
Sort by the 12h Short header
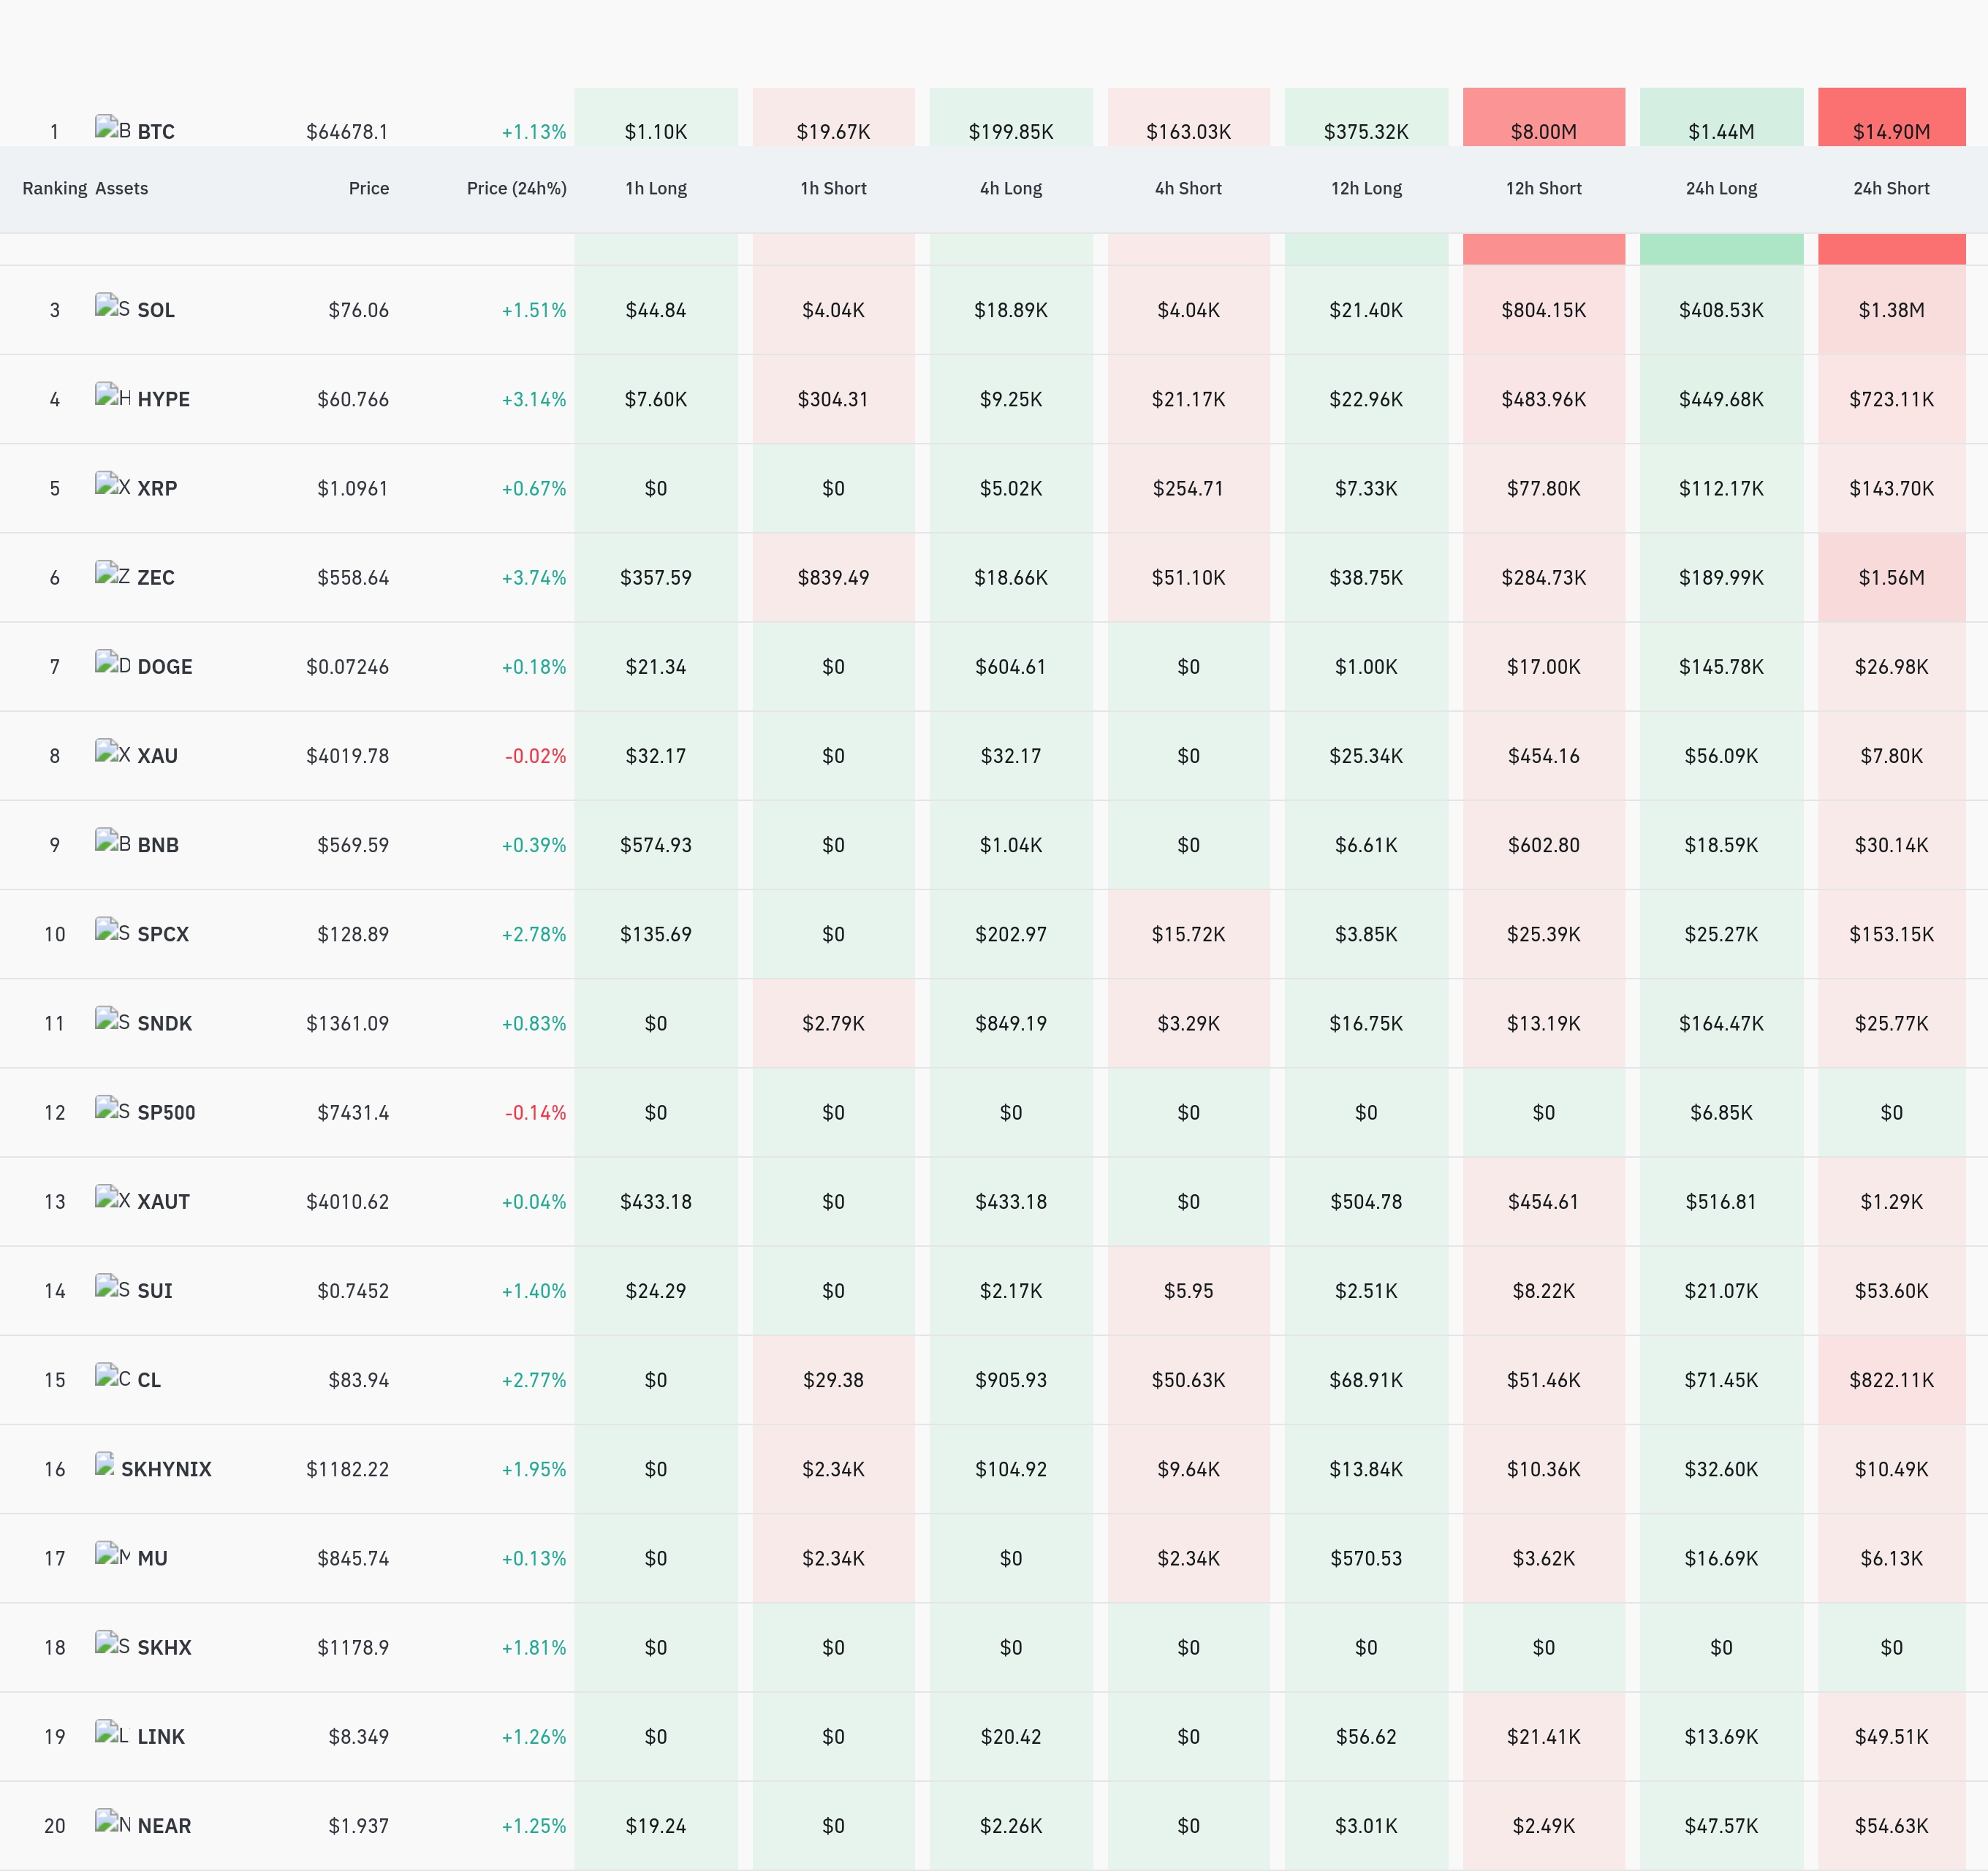[1543, 188]
